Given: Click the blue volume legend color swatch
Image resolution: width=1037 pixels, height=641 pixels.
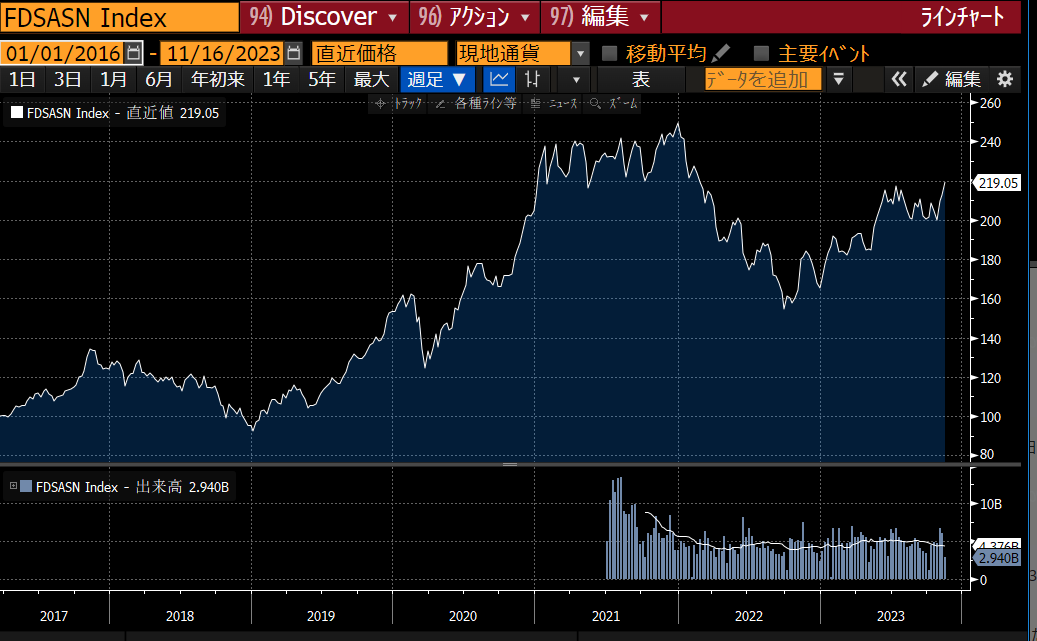Looking at the screenshot, I should pyautogui.click(x=26, y=486).
